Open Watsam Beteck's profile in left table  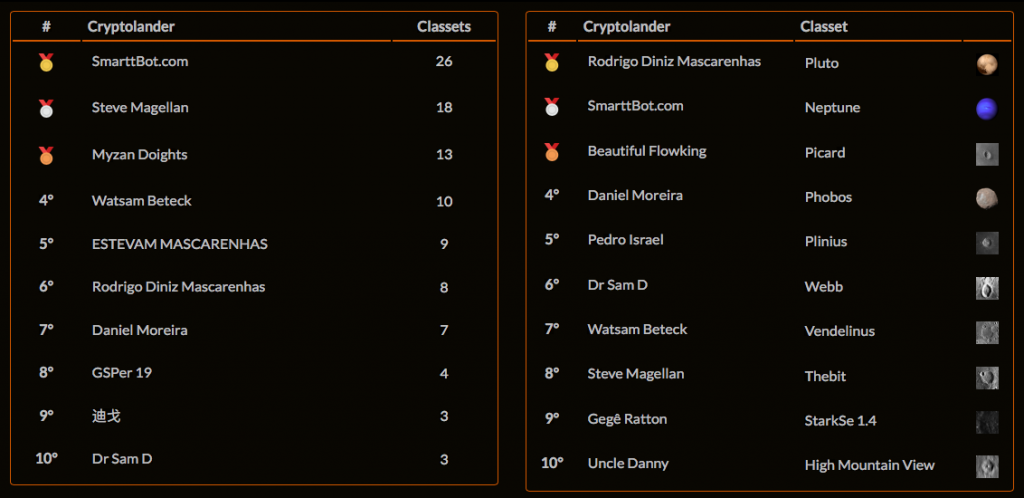point(142,201)
